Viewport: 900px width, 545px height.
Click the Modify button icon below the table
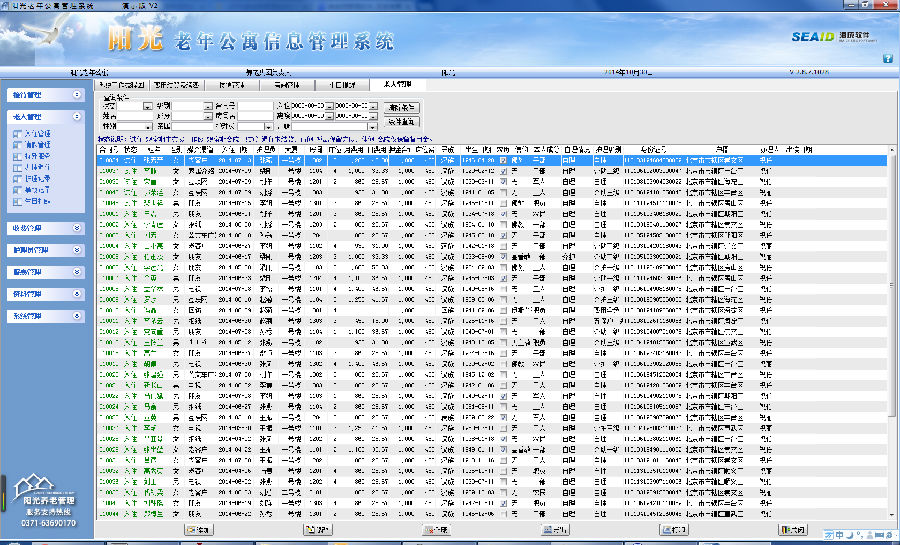point(311,529)
